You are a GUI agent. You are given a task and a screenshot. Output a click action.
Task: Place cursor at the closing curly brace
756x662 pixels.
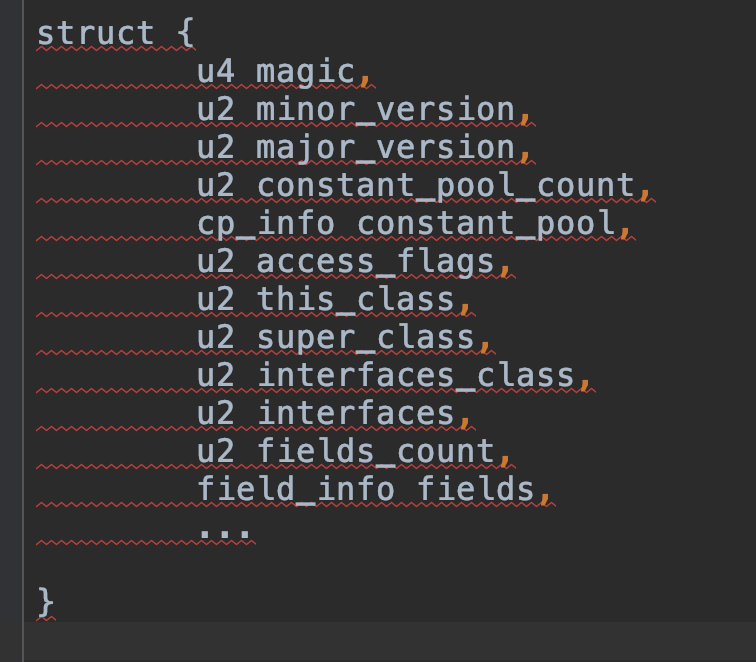point(46,601)
